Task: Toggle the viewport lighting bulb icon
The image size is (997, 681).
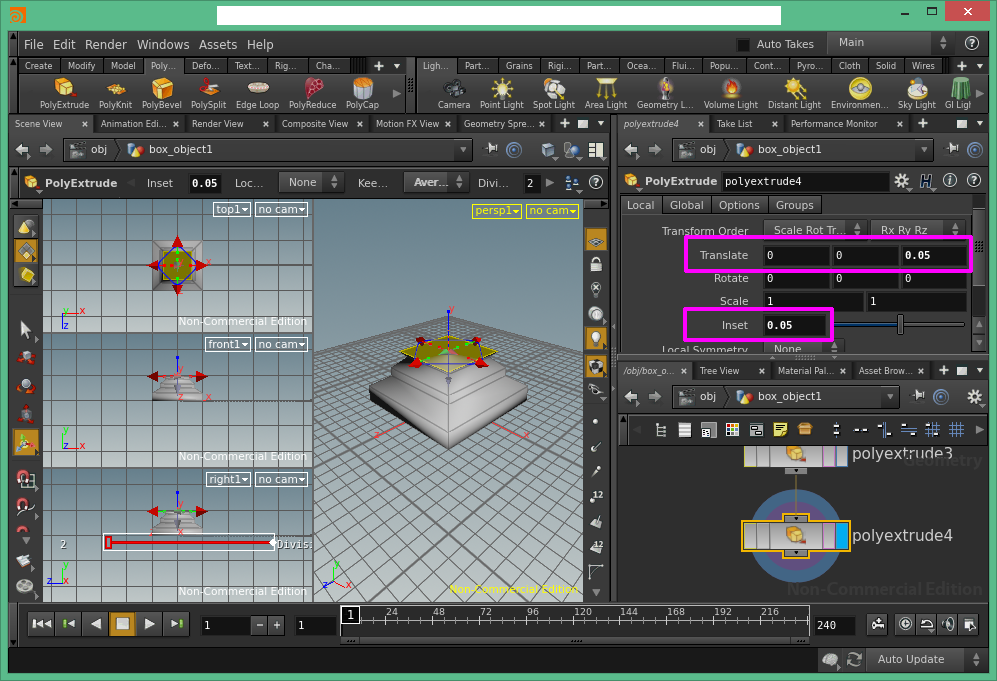Action: [x=596, y=339]
